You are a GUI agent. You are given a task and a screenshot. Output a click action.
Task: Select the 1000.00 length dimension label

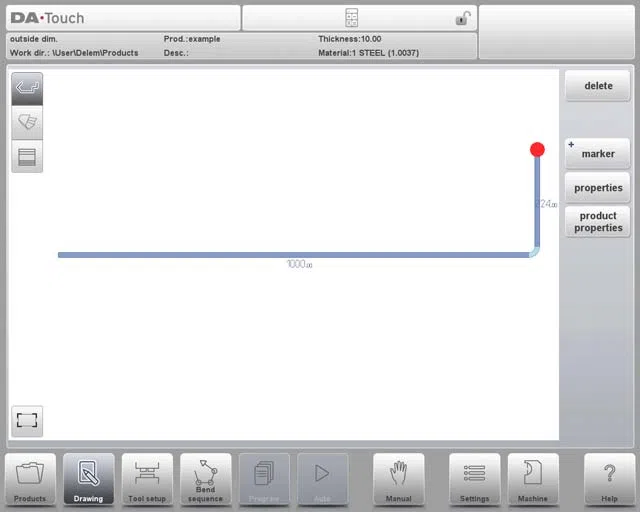click(x=300, y=264)
